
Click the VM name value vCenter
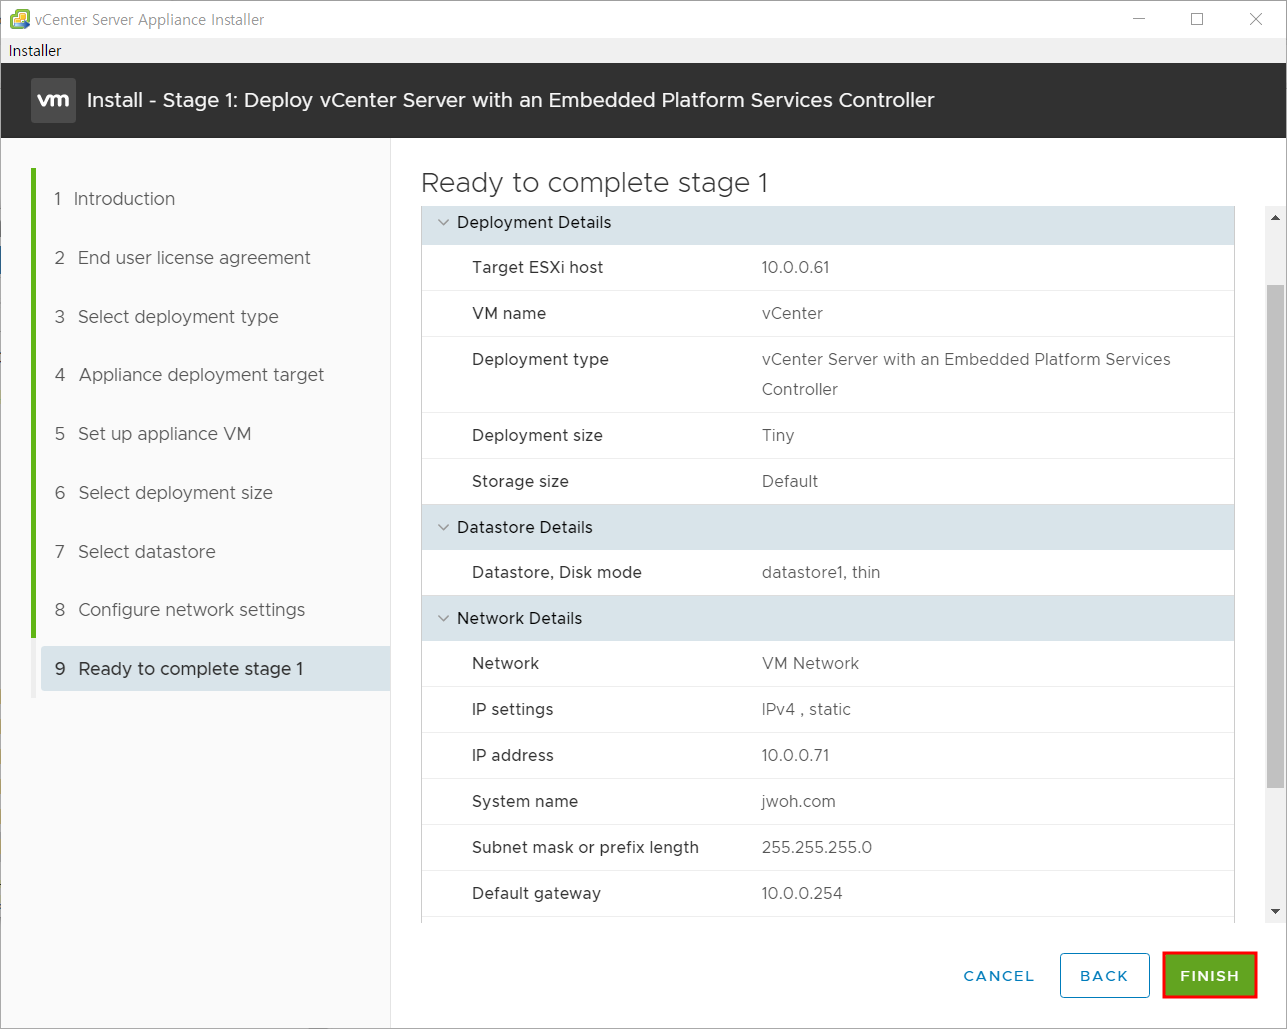click(792, 313)
